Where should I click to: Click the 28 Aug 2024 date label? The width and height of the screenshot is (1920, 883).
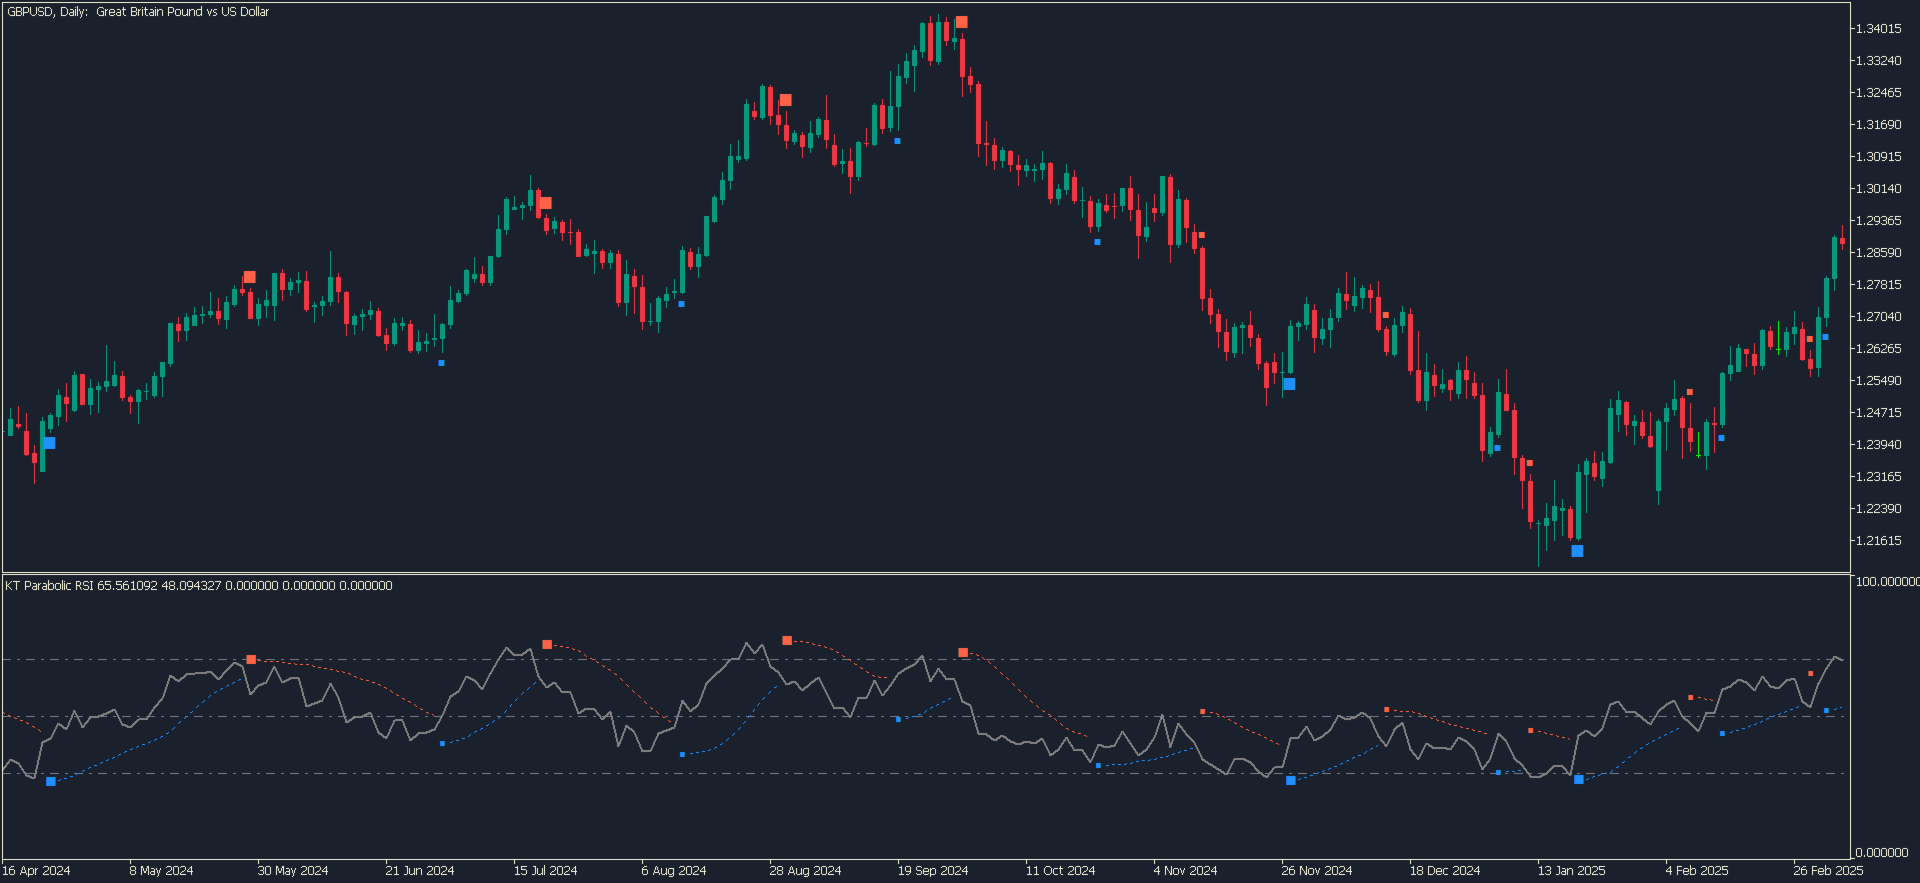(x=805, y=871)
